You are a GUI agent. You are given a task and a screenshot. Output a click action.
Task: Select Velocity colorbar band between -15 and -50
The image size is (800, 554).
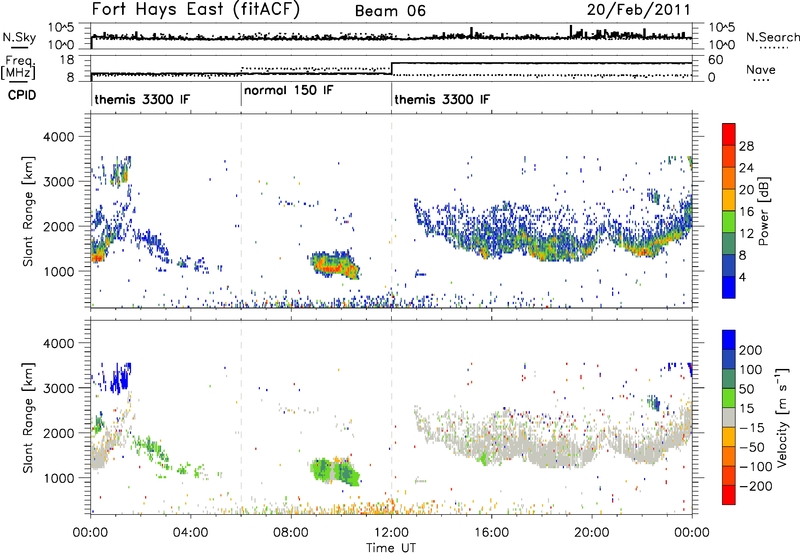coord(729,437)
